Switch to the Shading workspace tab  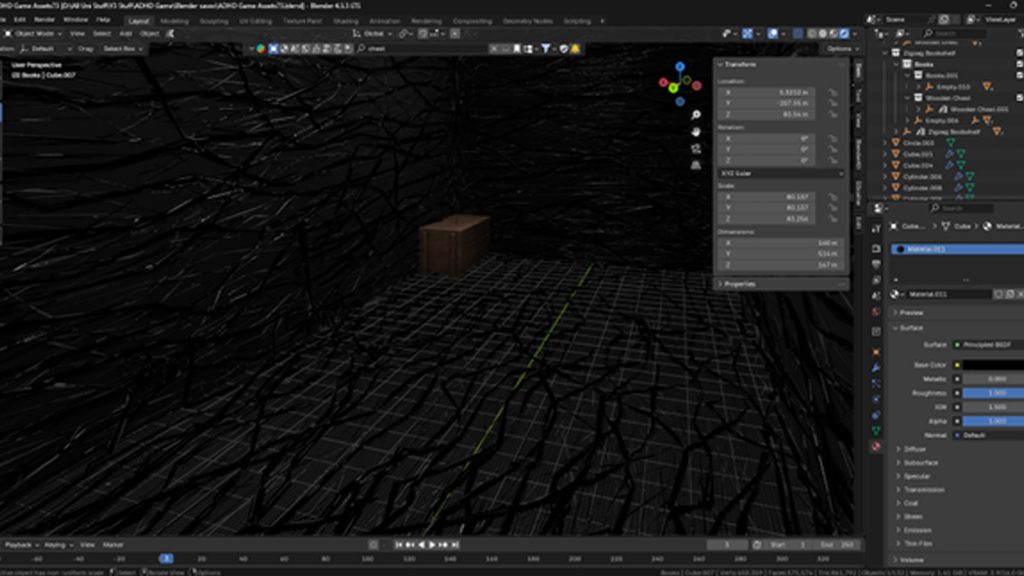(345, 20)
